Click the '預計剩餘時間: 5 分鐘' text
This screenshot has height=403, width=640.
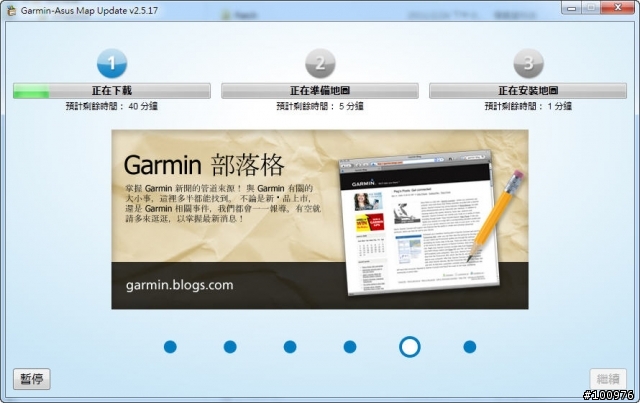click(x=320, y=106)
